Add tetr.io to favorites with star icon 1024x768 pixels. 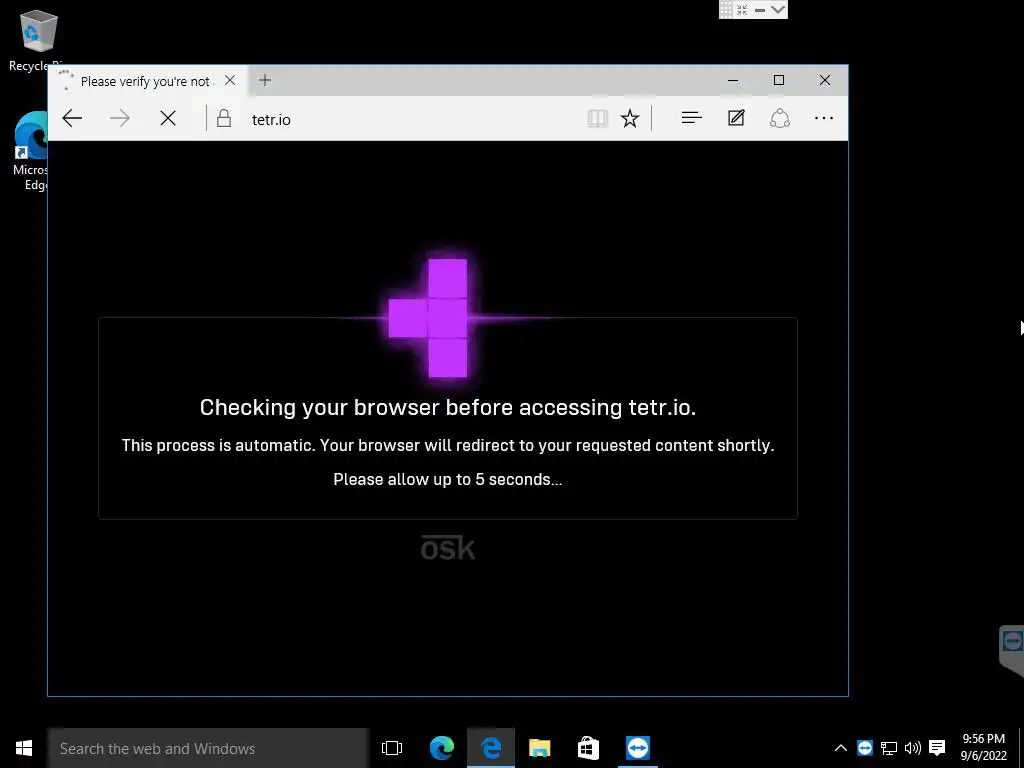pyautogui.click(x=630, y=118)
